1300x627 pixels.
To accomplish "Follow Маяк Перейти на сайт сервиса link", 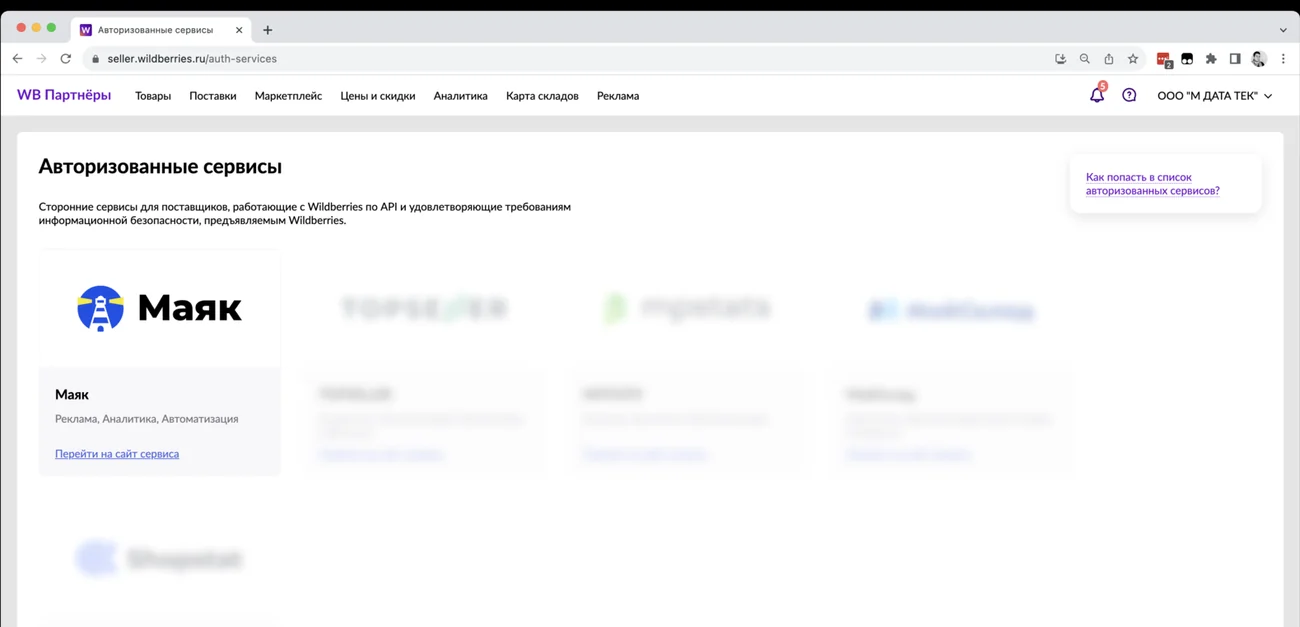I will pyautogui.click(x=117, y=454).
